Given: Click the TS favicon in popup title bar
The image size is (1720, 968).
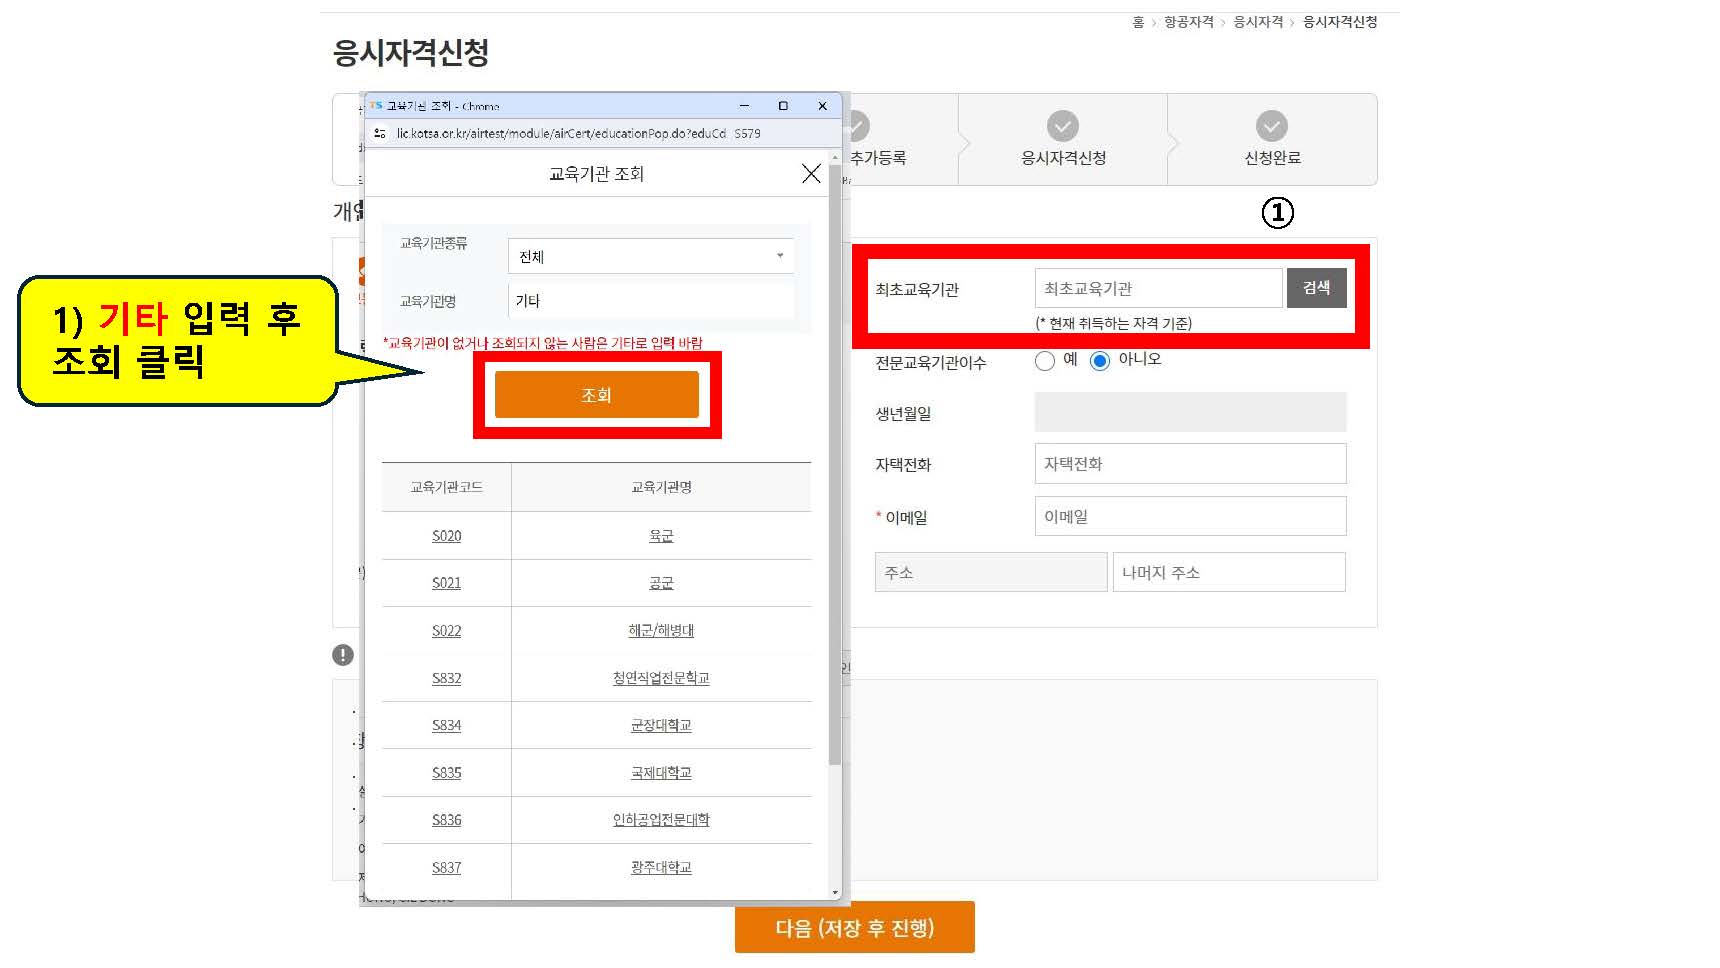Looking at the screenshot, I should (376, 105).
